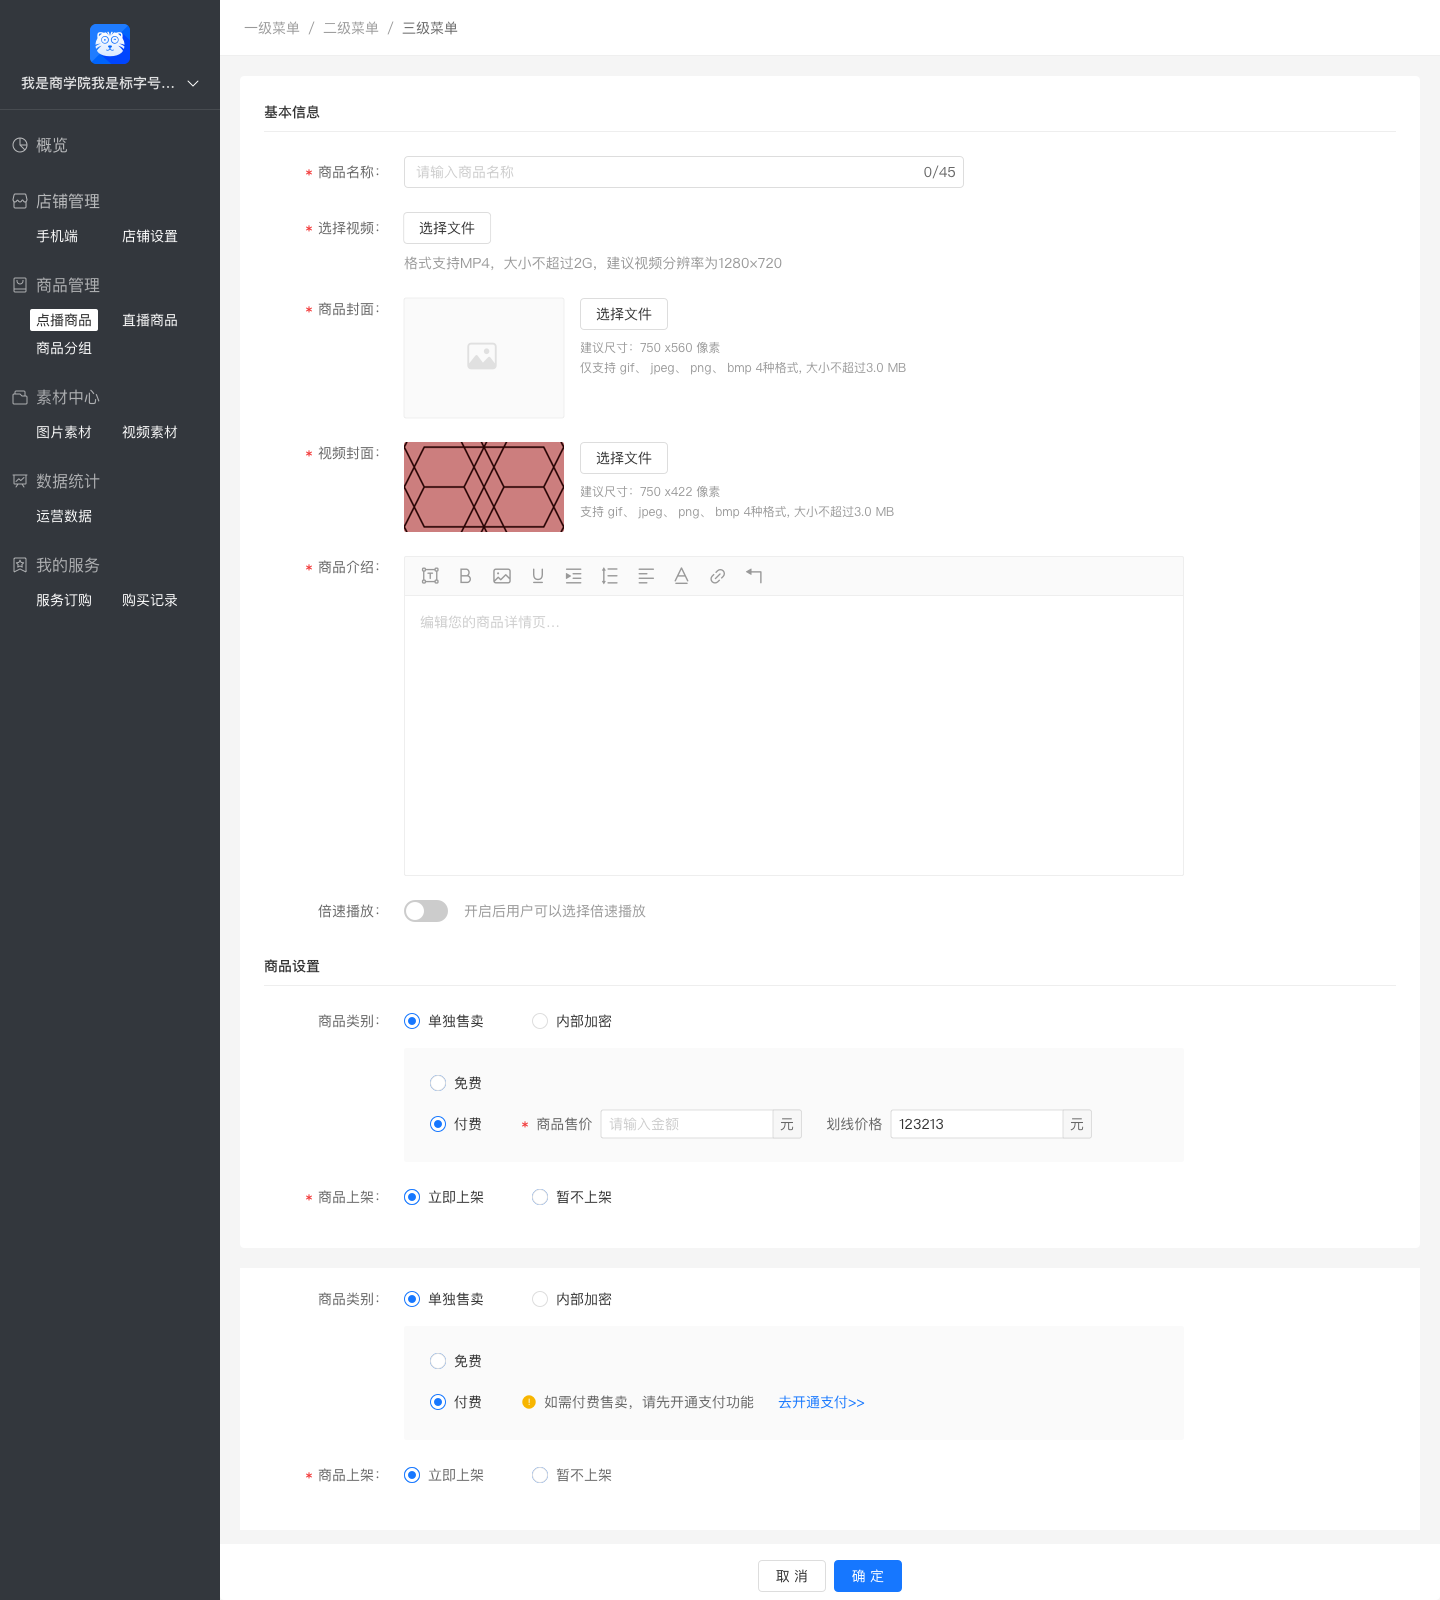
Task: Open 点播商品 in sidebar
Action: 64,320
